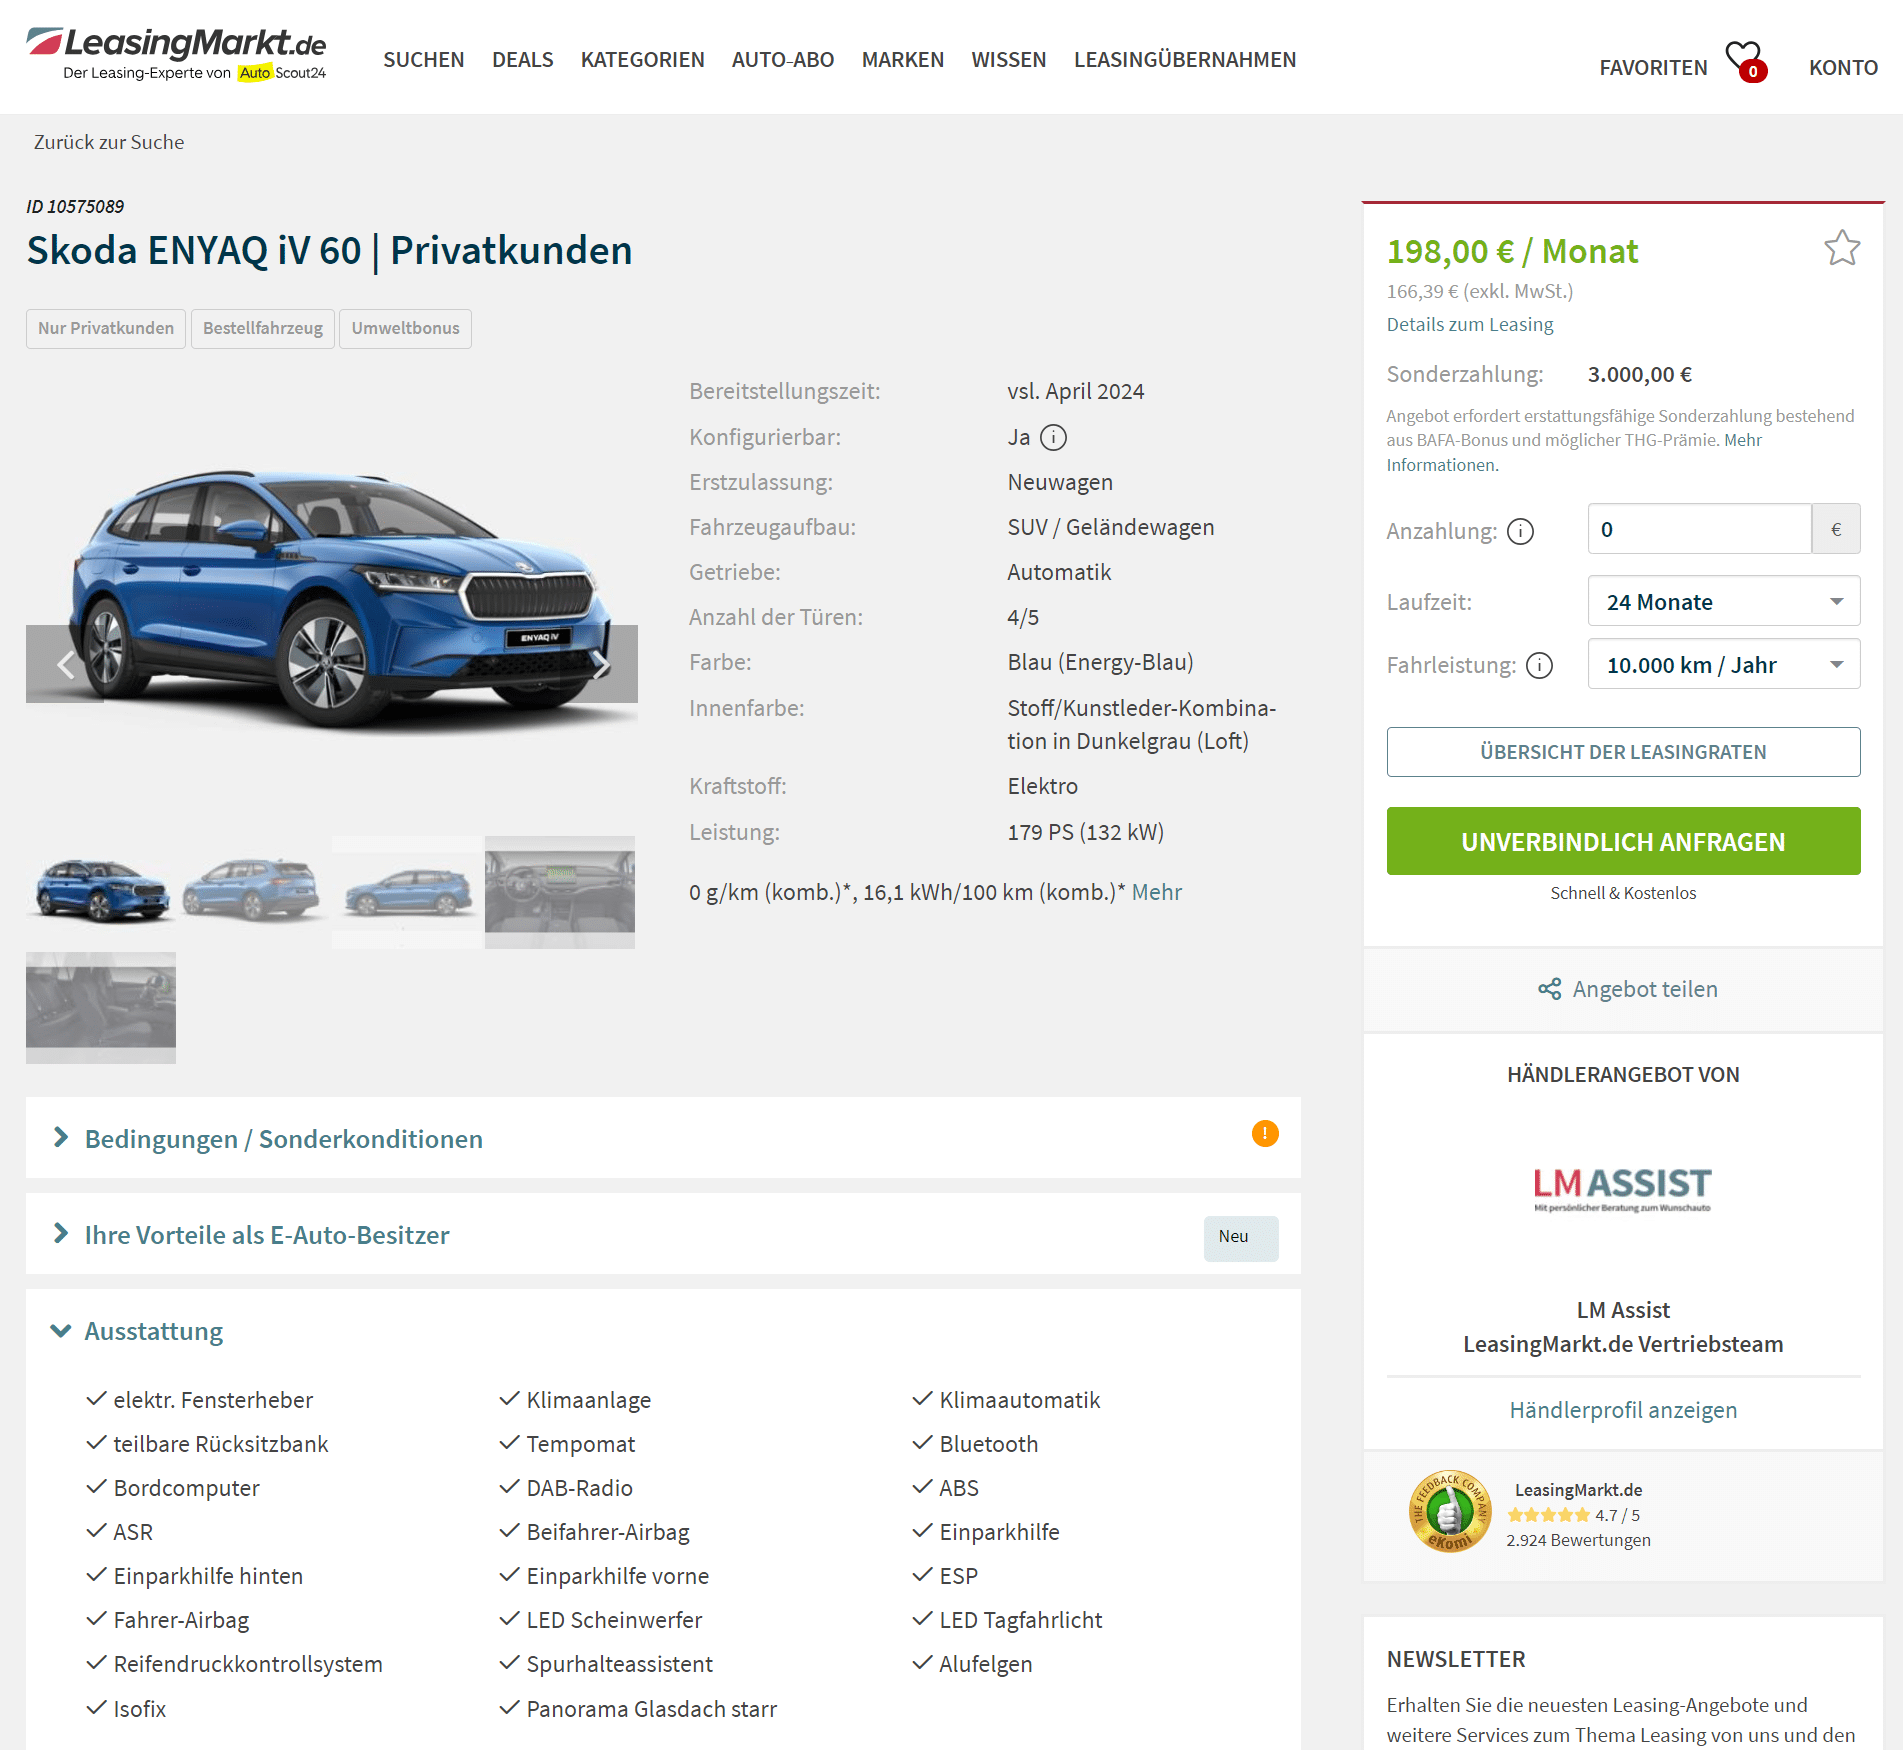
Task: Select the rear-view car thumbnail
Action: [x=254, y=892]
